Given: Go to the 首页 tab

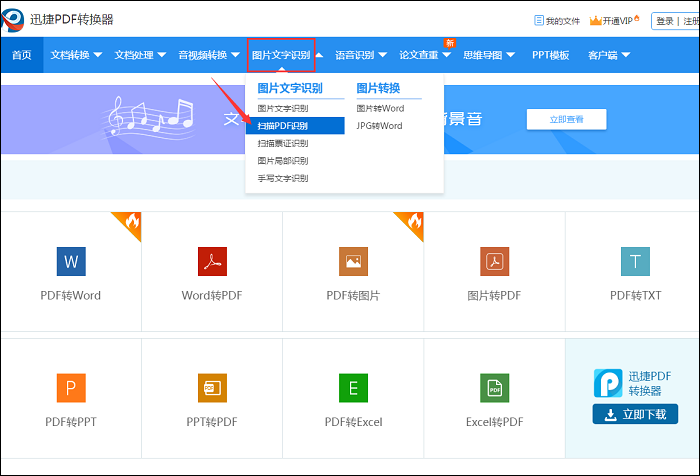Looking at the screenshot, I should (22, 55).
